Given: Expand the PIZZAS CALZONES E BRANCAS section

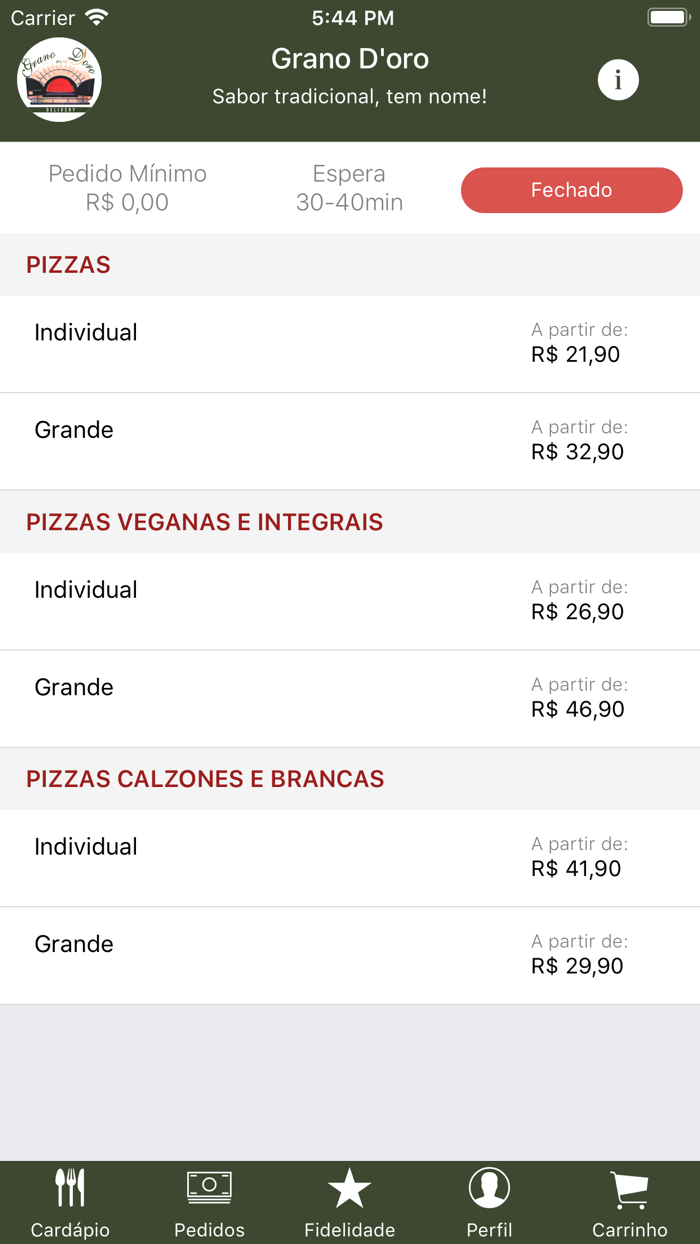Looking at the screenshot, I should point(206,778).
